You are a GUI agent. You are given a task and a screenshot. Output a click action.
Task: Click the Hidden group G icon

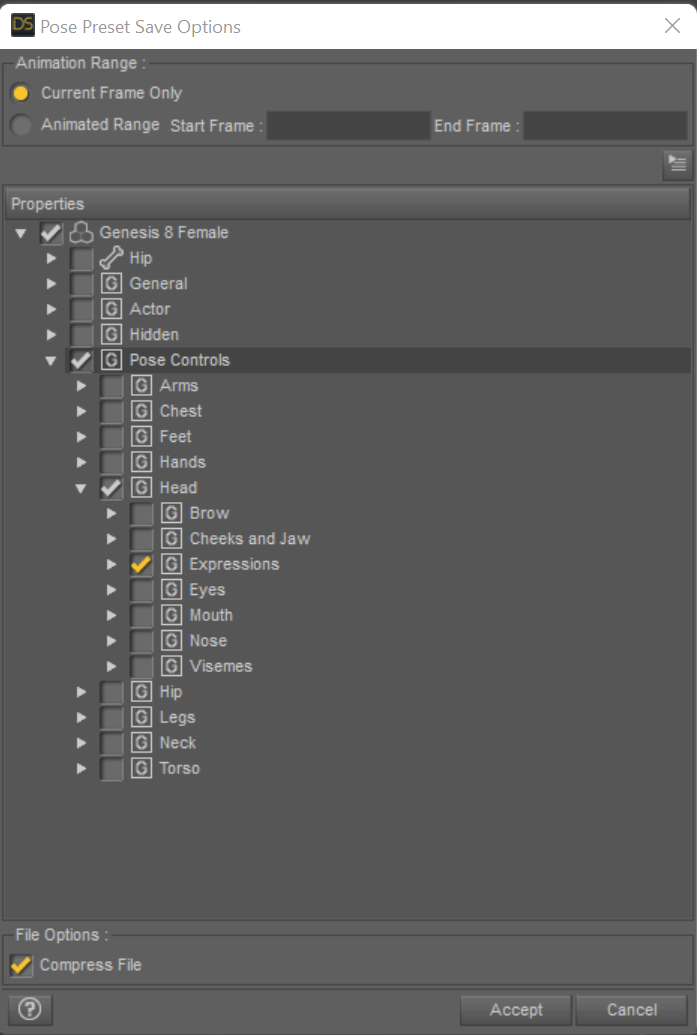(111, 335)
